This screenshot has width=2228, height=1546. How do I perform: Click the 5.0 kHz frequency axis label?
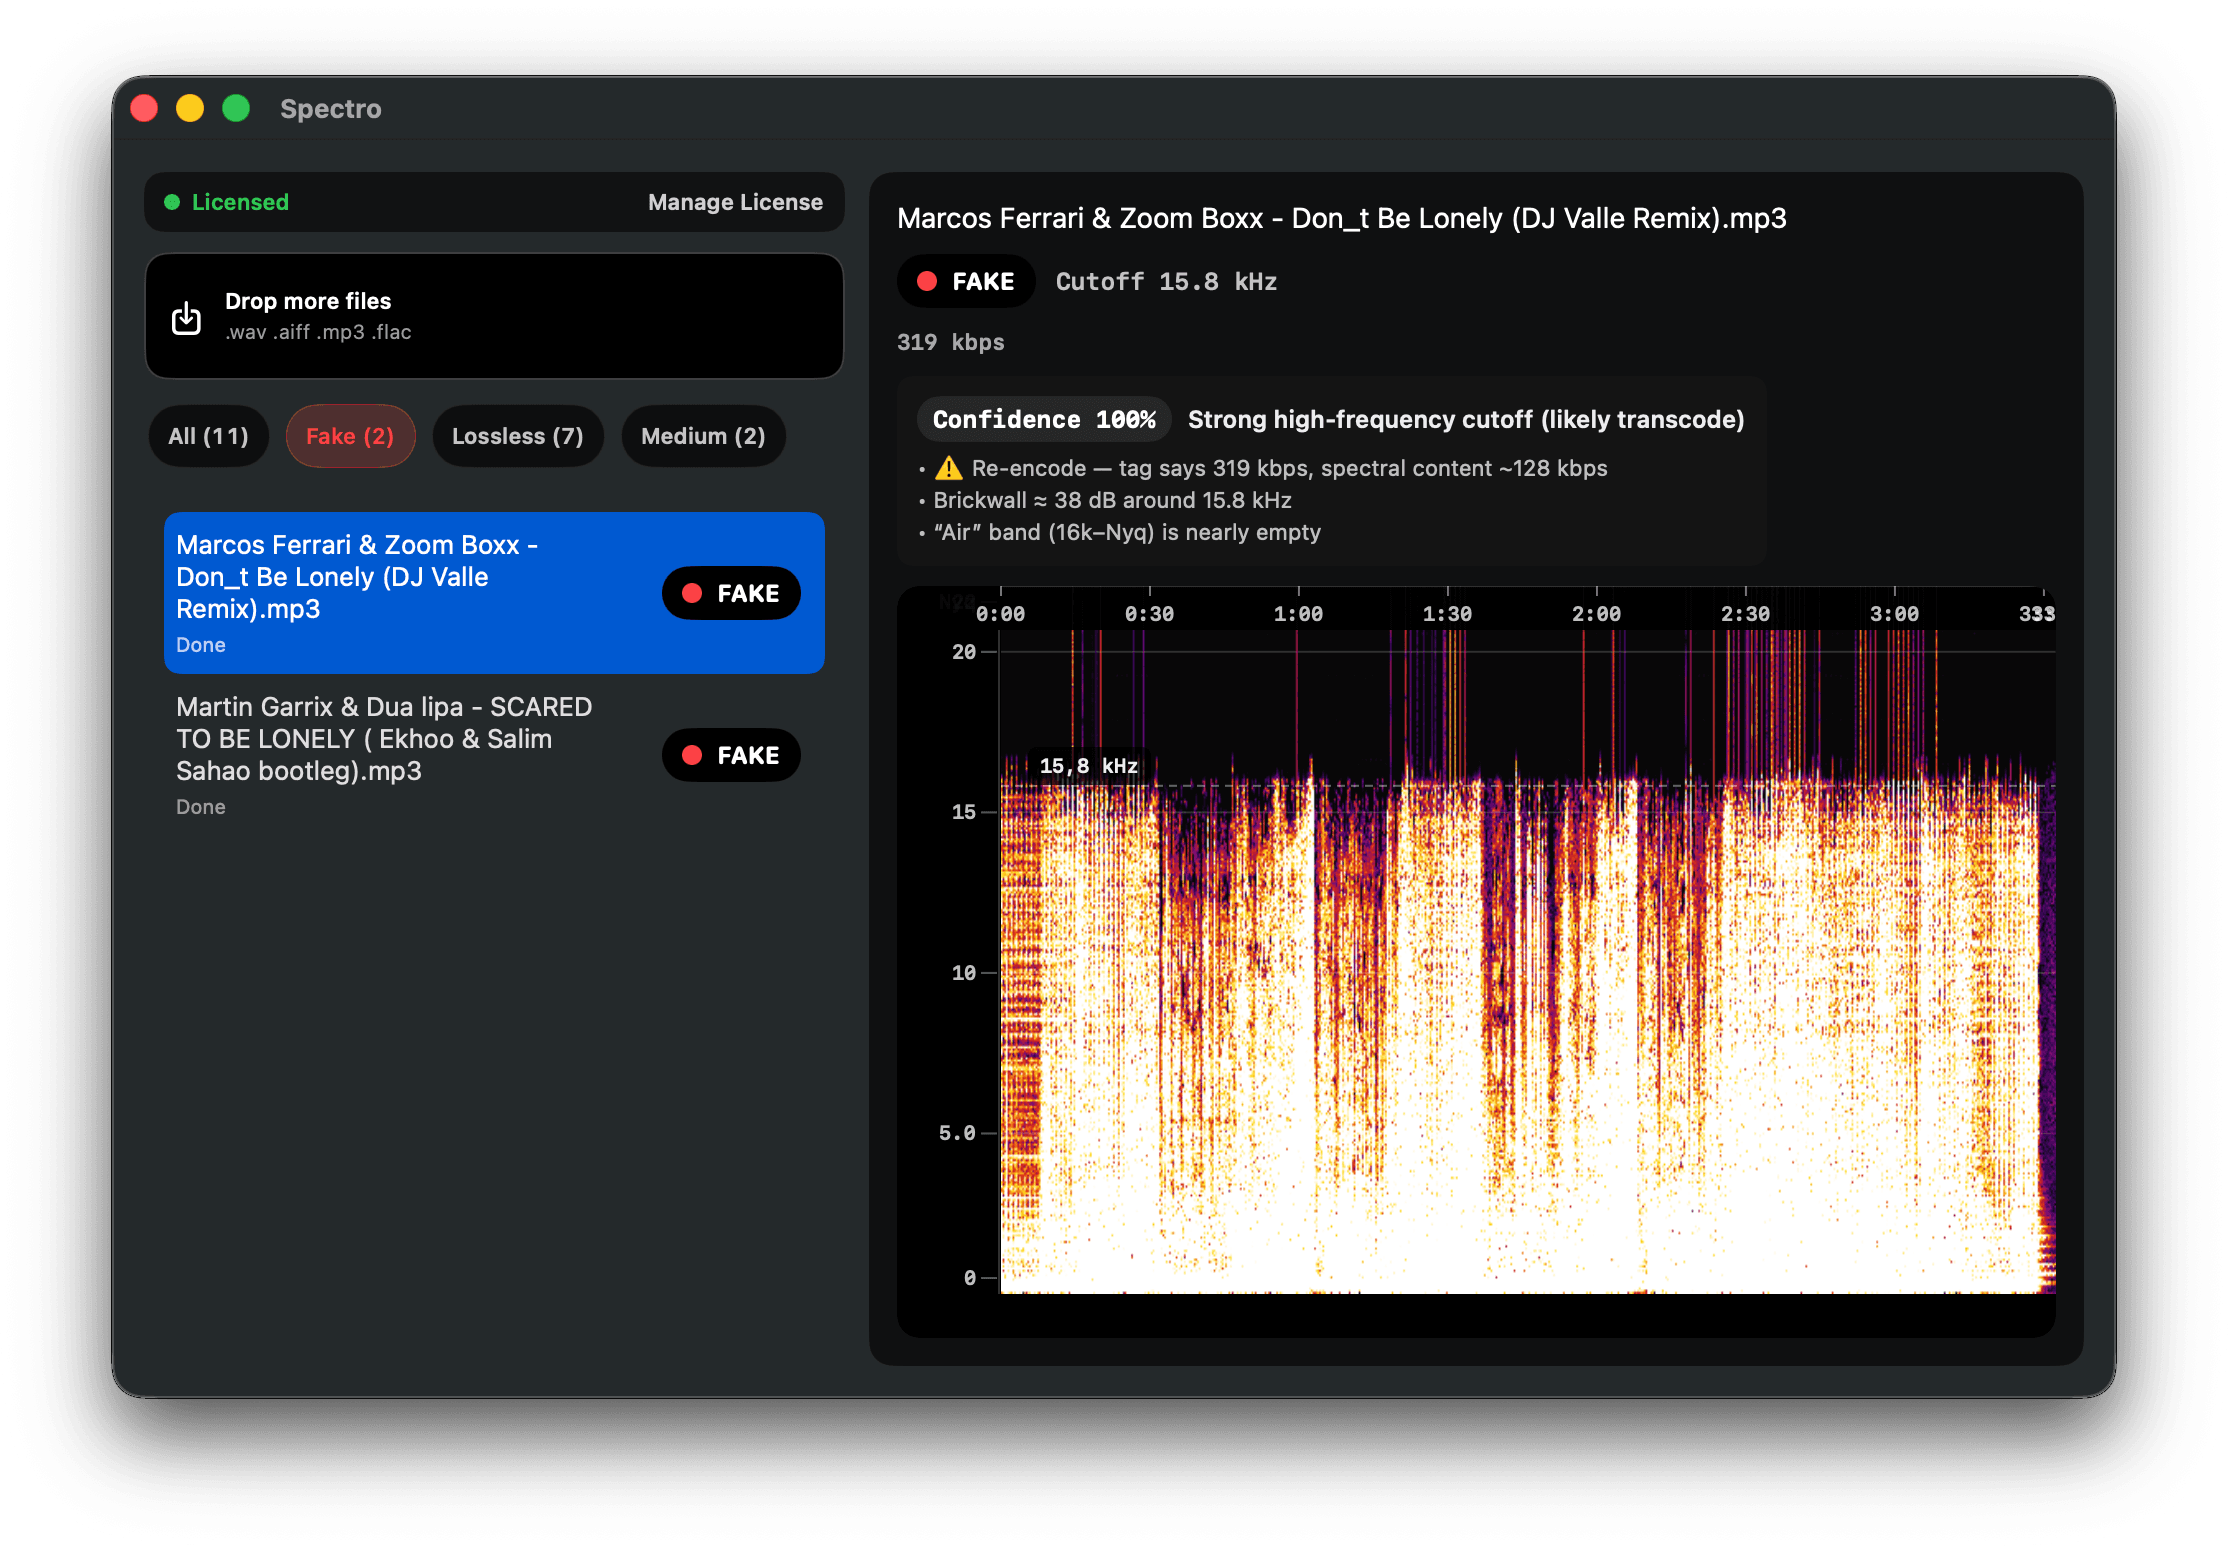click(x=957, y=1133)
